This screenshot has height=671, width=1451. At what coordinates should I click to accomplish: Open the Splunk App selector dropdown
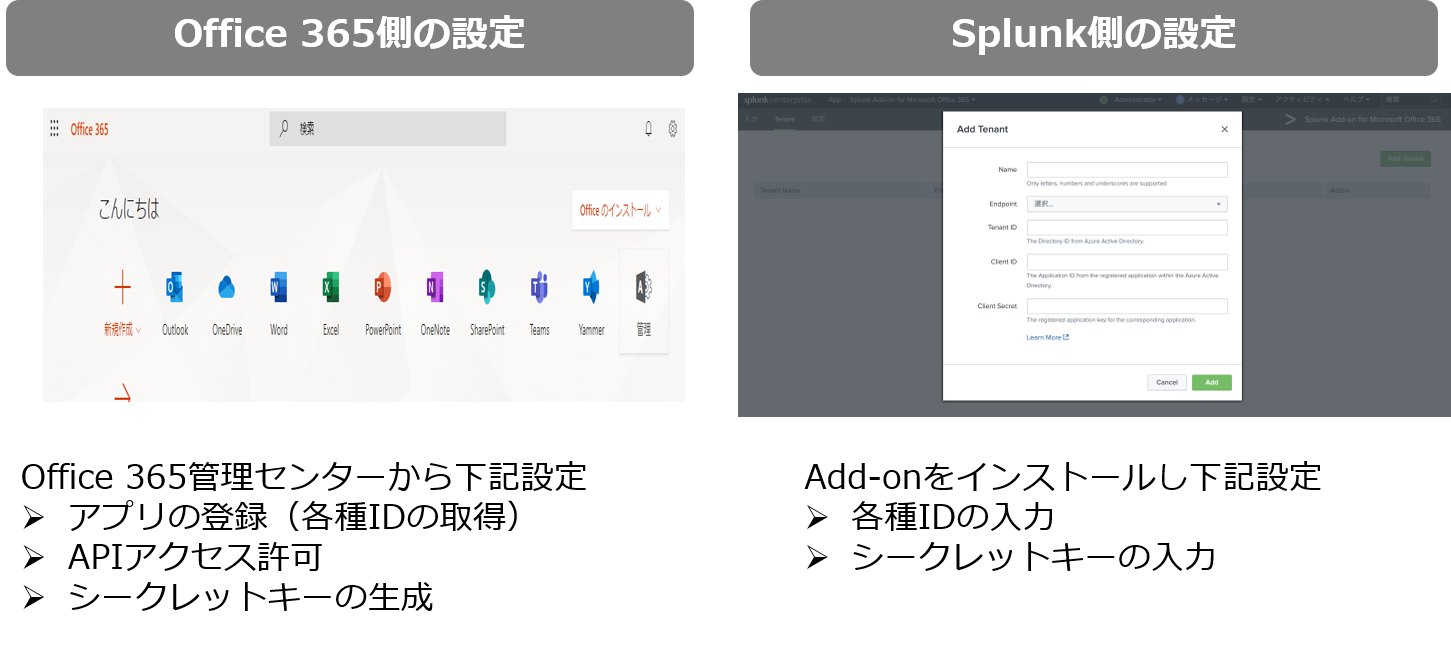coord(902,100)
